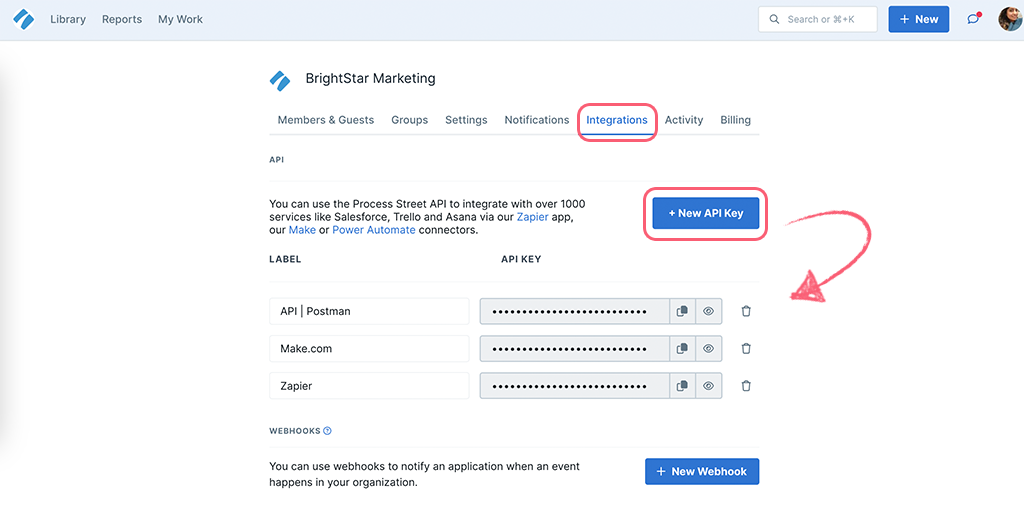Click the API KEY column header
The image size is (1024, 512).
(521, 259)
